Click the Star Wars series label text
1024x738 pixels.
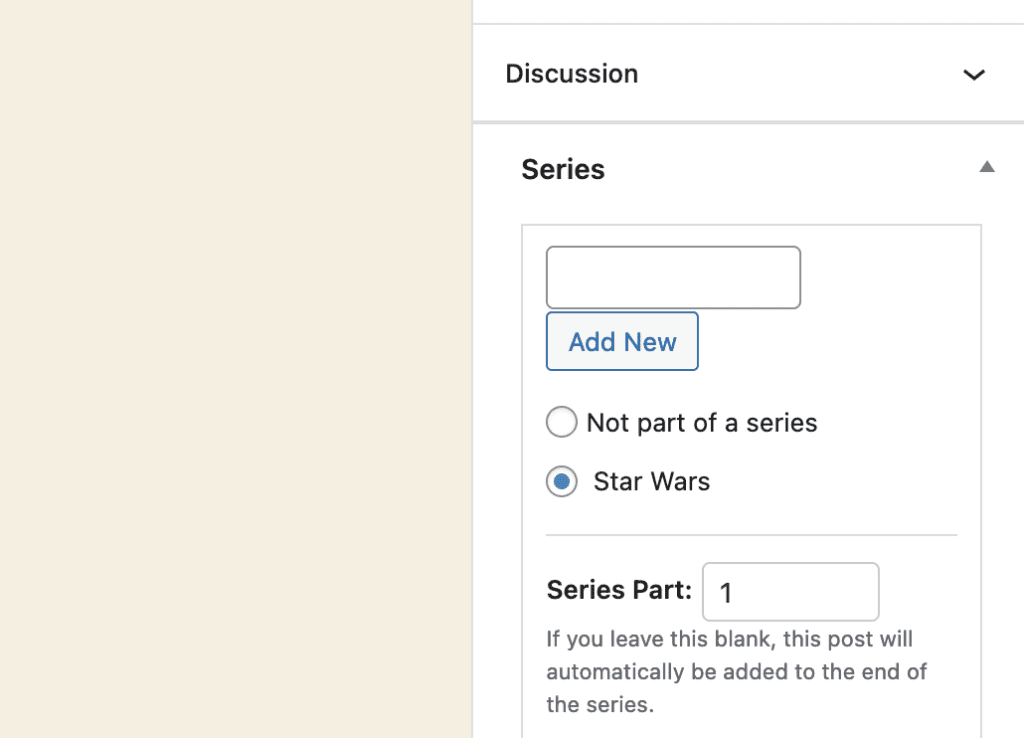coord(650,481)
